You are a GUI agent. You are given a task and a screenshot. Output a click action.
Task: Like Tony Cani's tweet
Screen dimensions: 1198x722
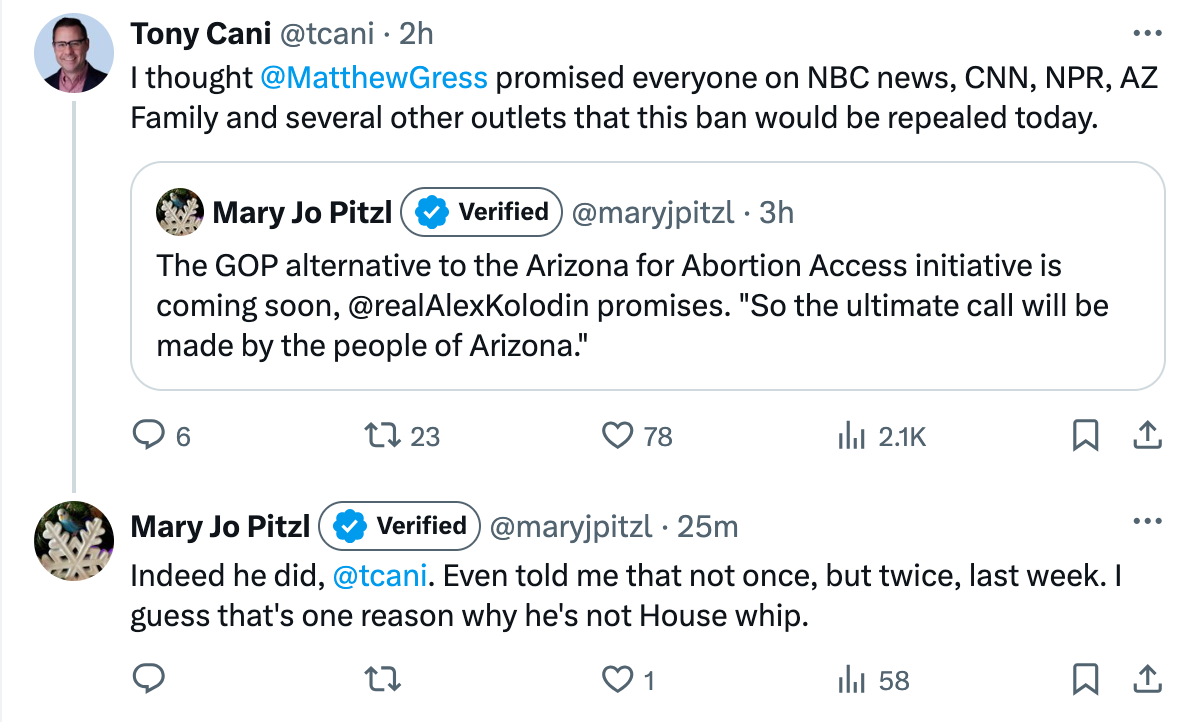pyautogui.click(x=618, y=436)
